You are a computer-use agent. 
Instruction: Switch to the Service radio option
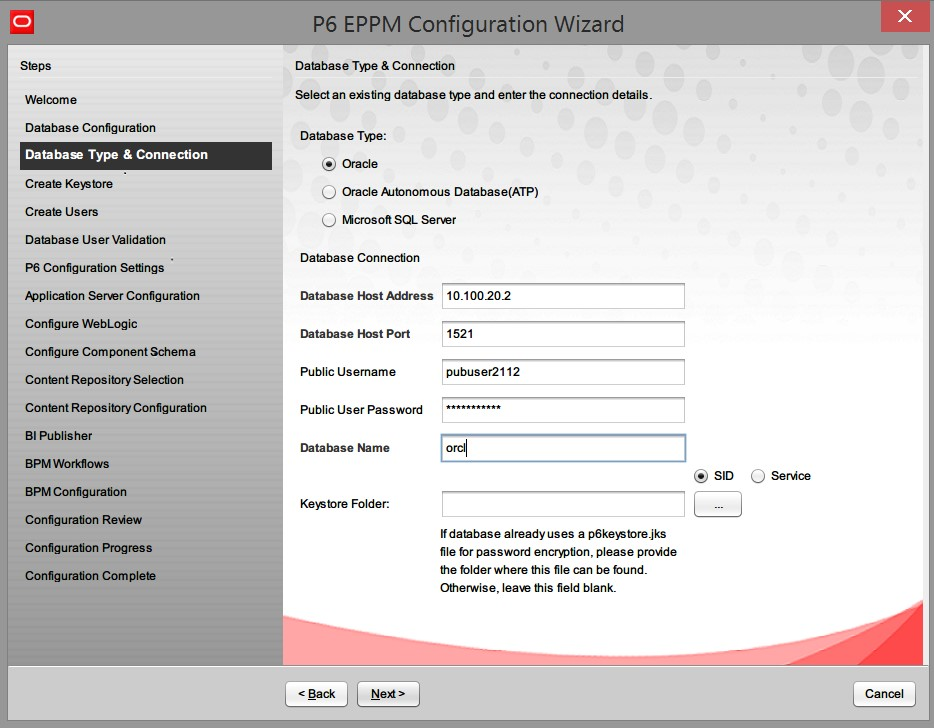point(758,476)
